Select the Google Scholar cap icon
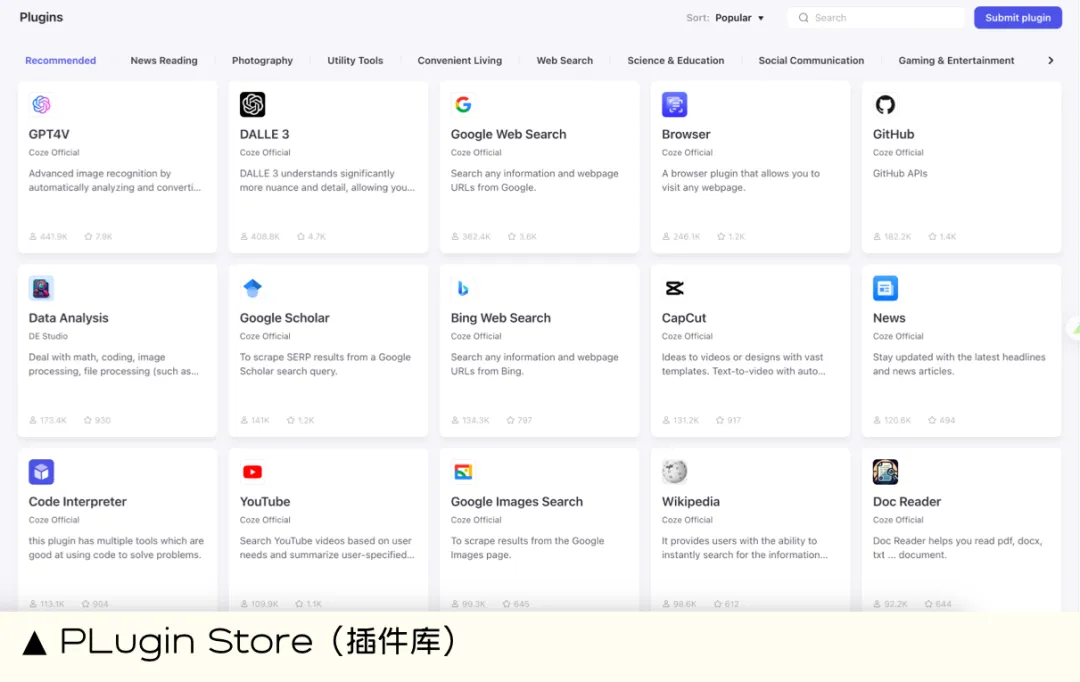This screenshot has width=1080, height=682. click(252, 288)
